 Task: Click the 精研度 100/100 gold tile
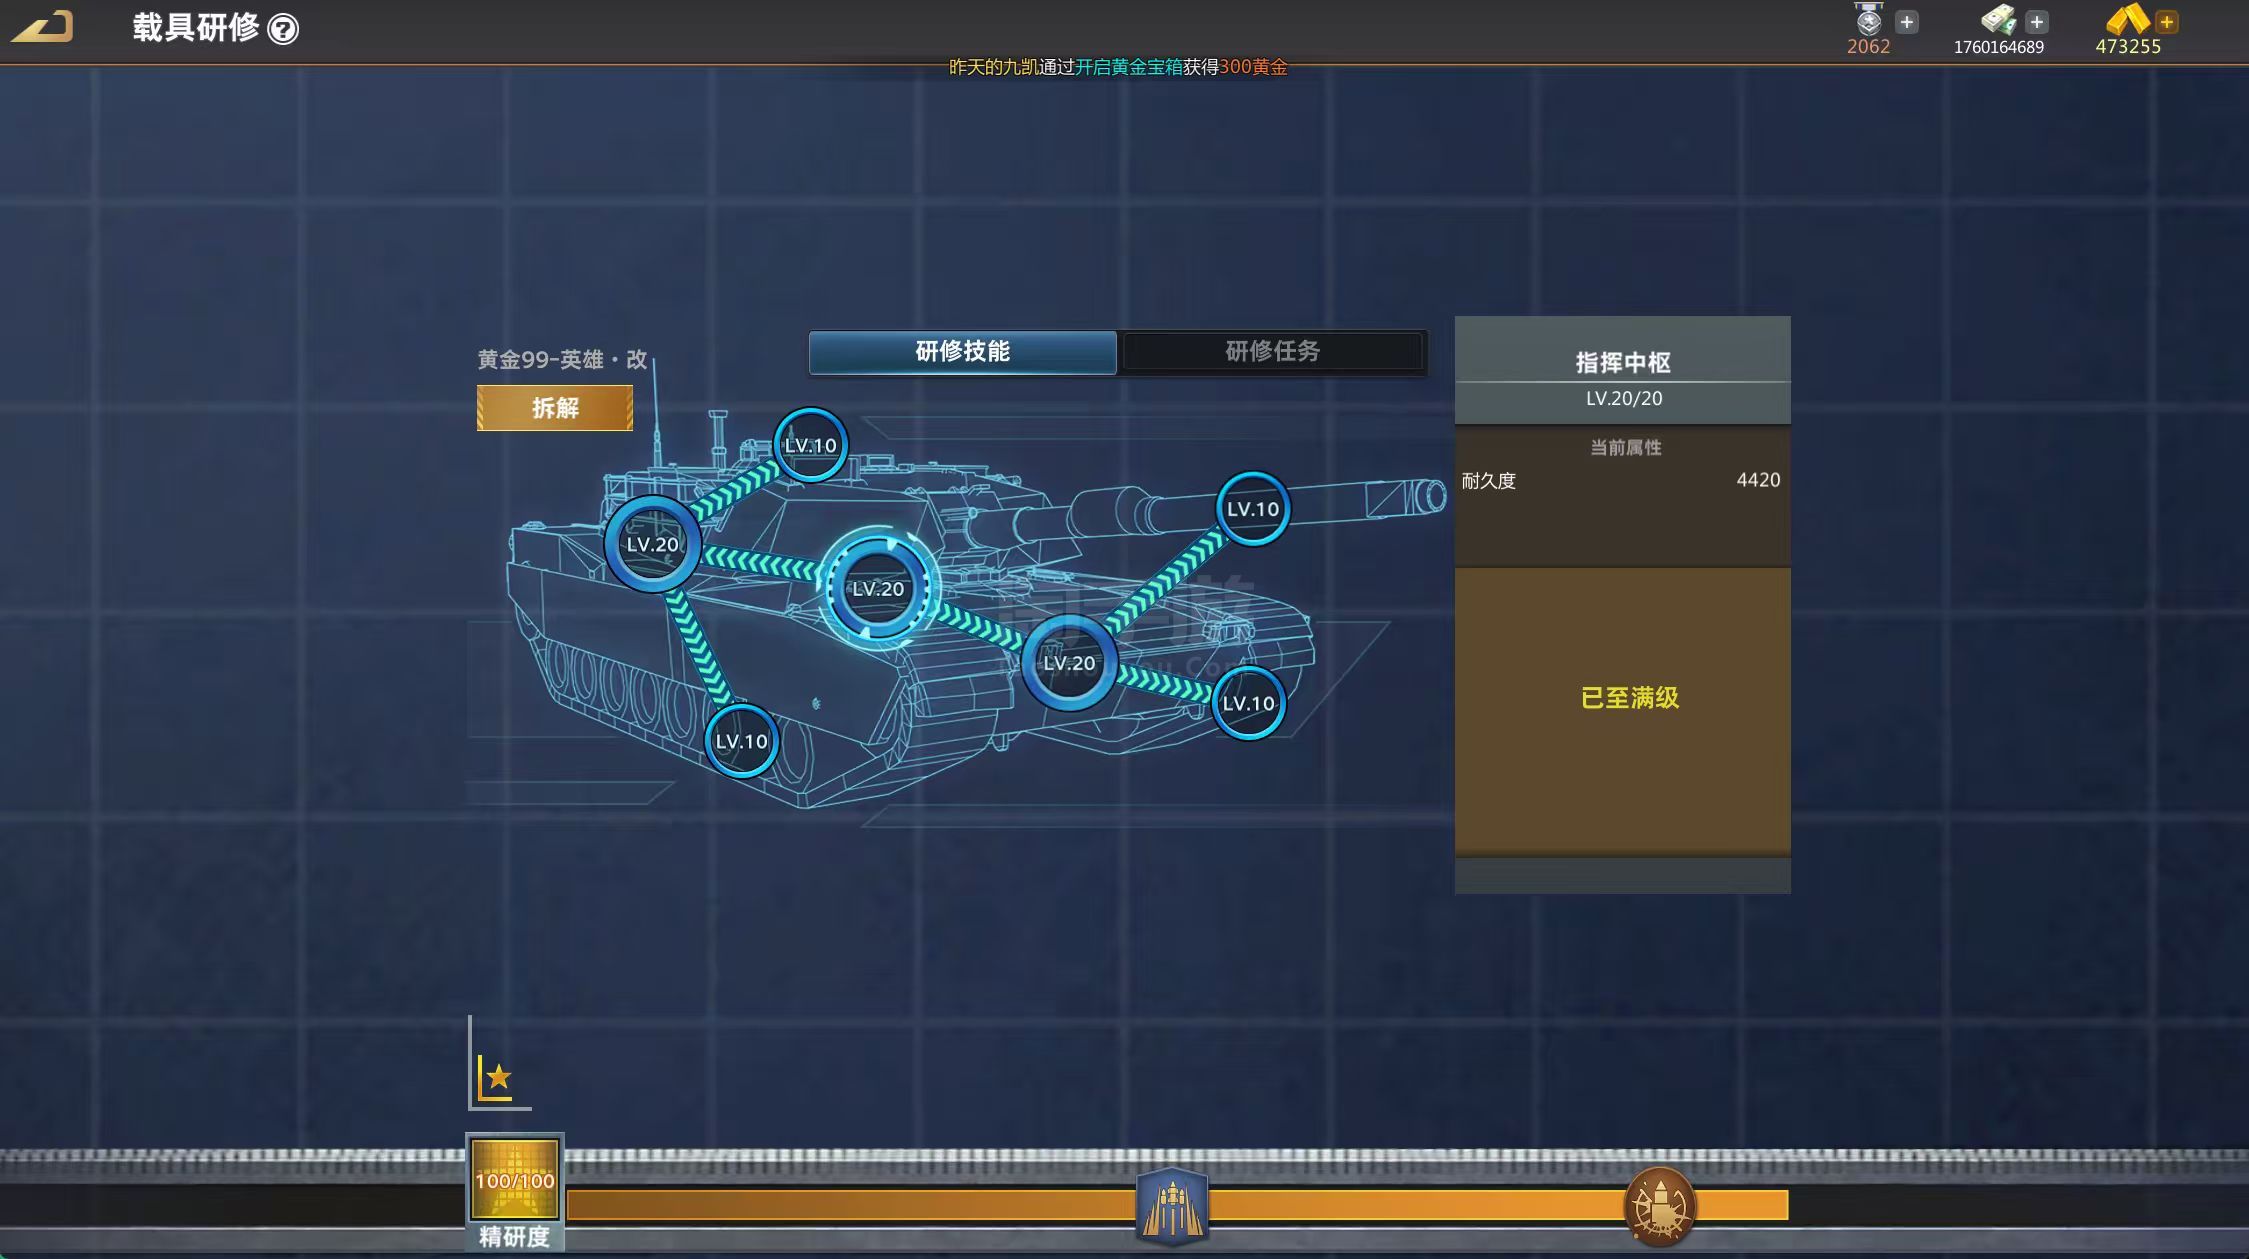pyautogui.click(x=515, y=1180)
